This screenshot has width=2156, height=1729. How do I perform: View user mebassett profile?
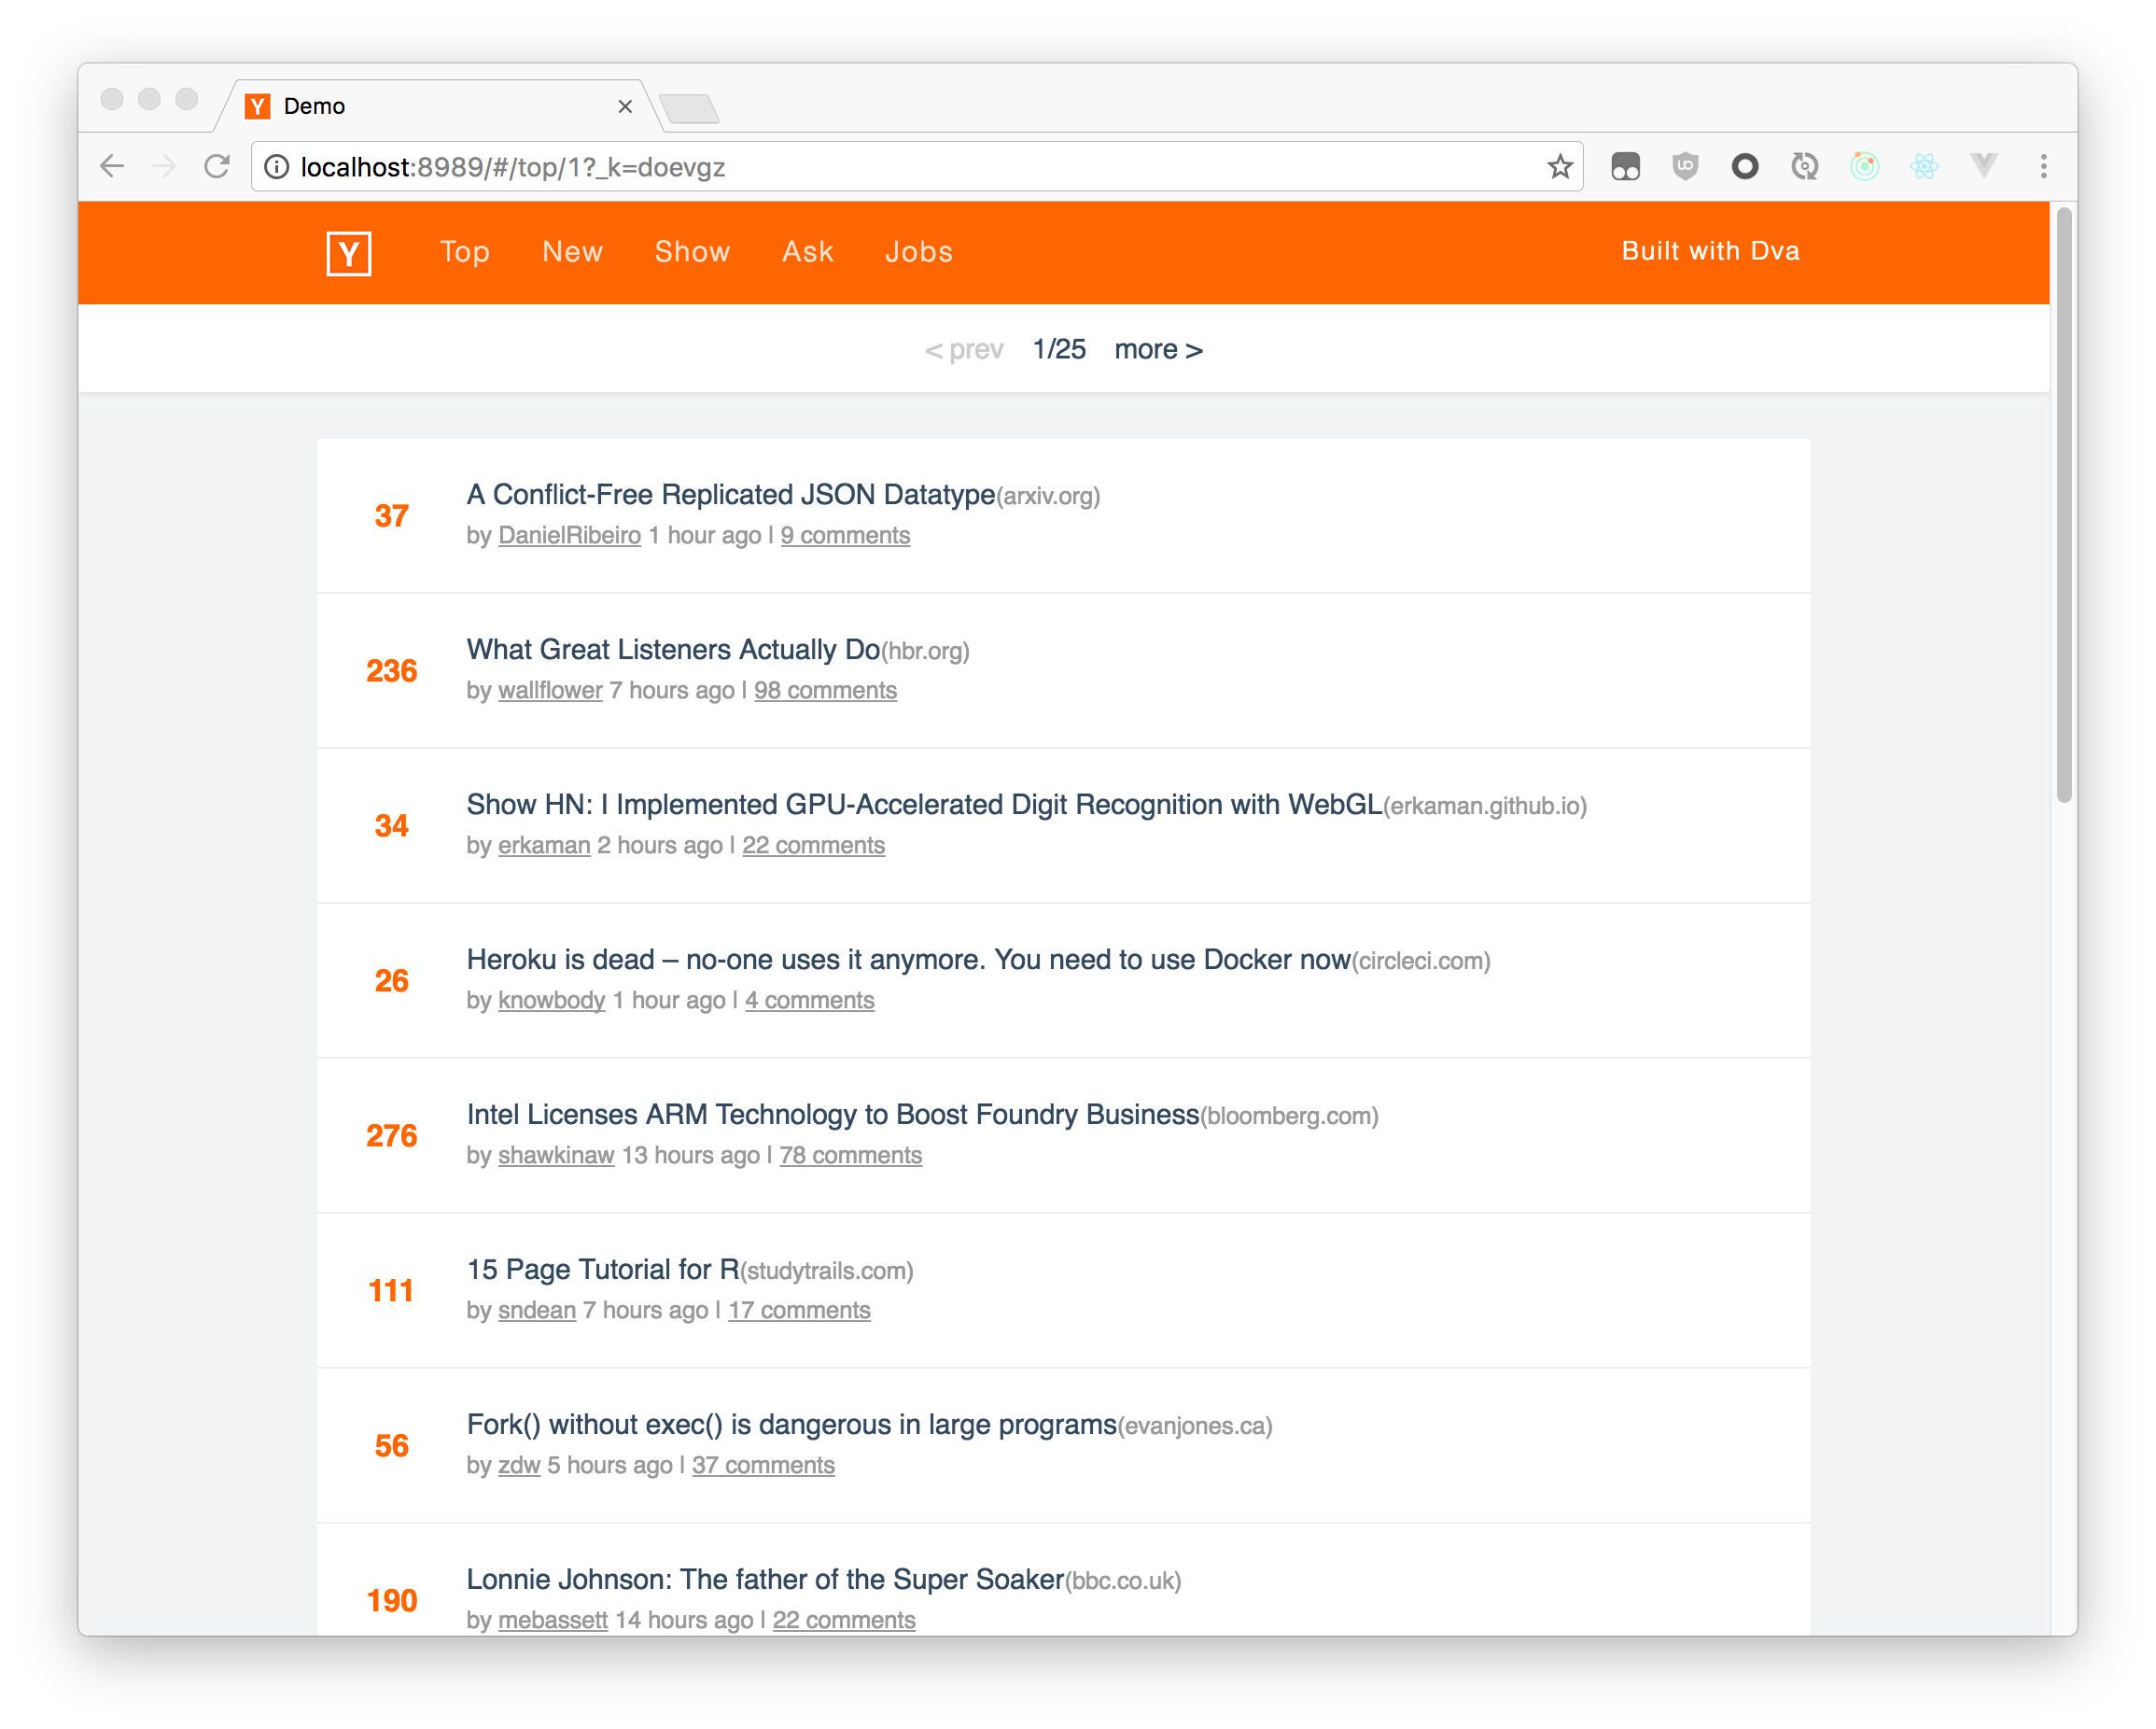[x=553, y=1621]
